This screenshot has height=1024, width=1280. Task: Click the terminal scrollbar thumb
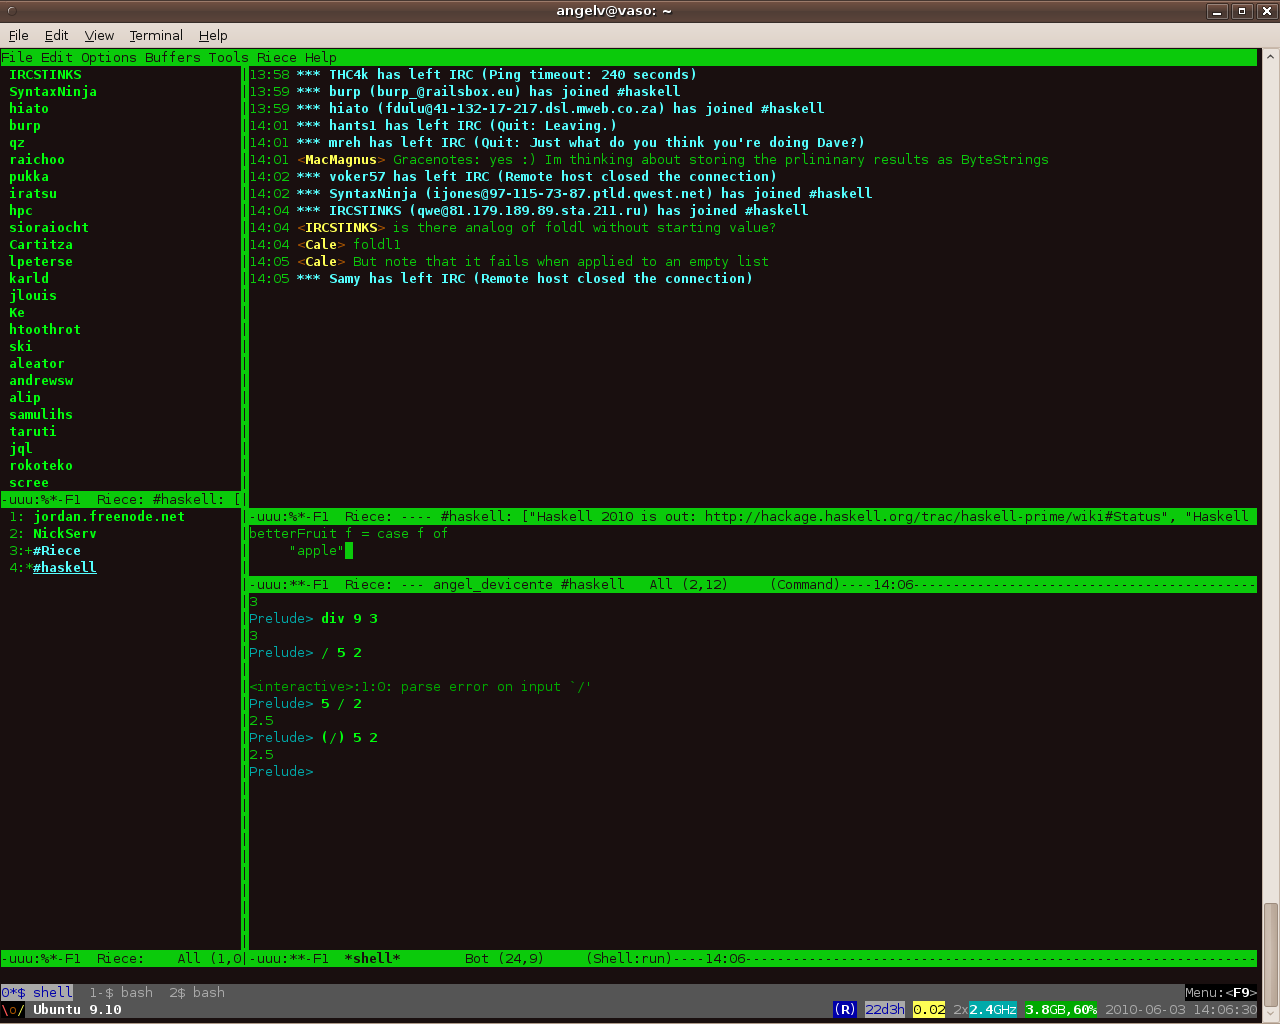point(1271,953)
